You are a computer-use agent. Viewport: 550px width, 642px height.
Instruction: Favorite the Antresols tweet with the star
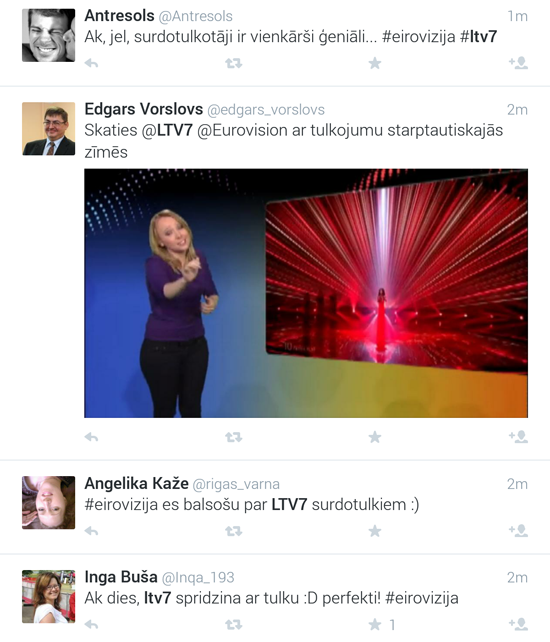click(375, 63)
